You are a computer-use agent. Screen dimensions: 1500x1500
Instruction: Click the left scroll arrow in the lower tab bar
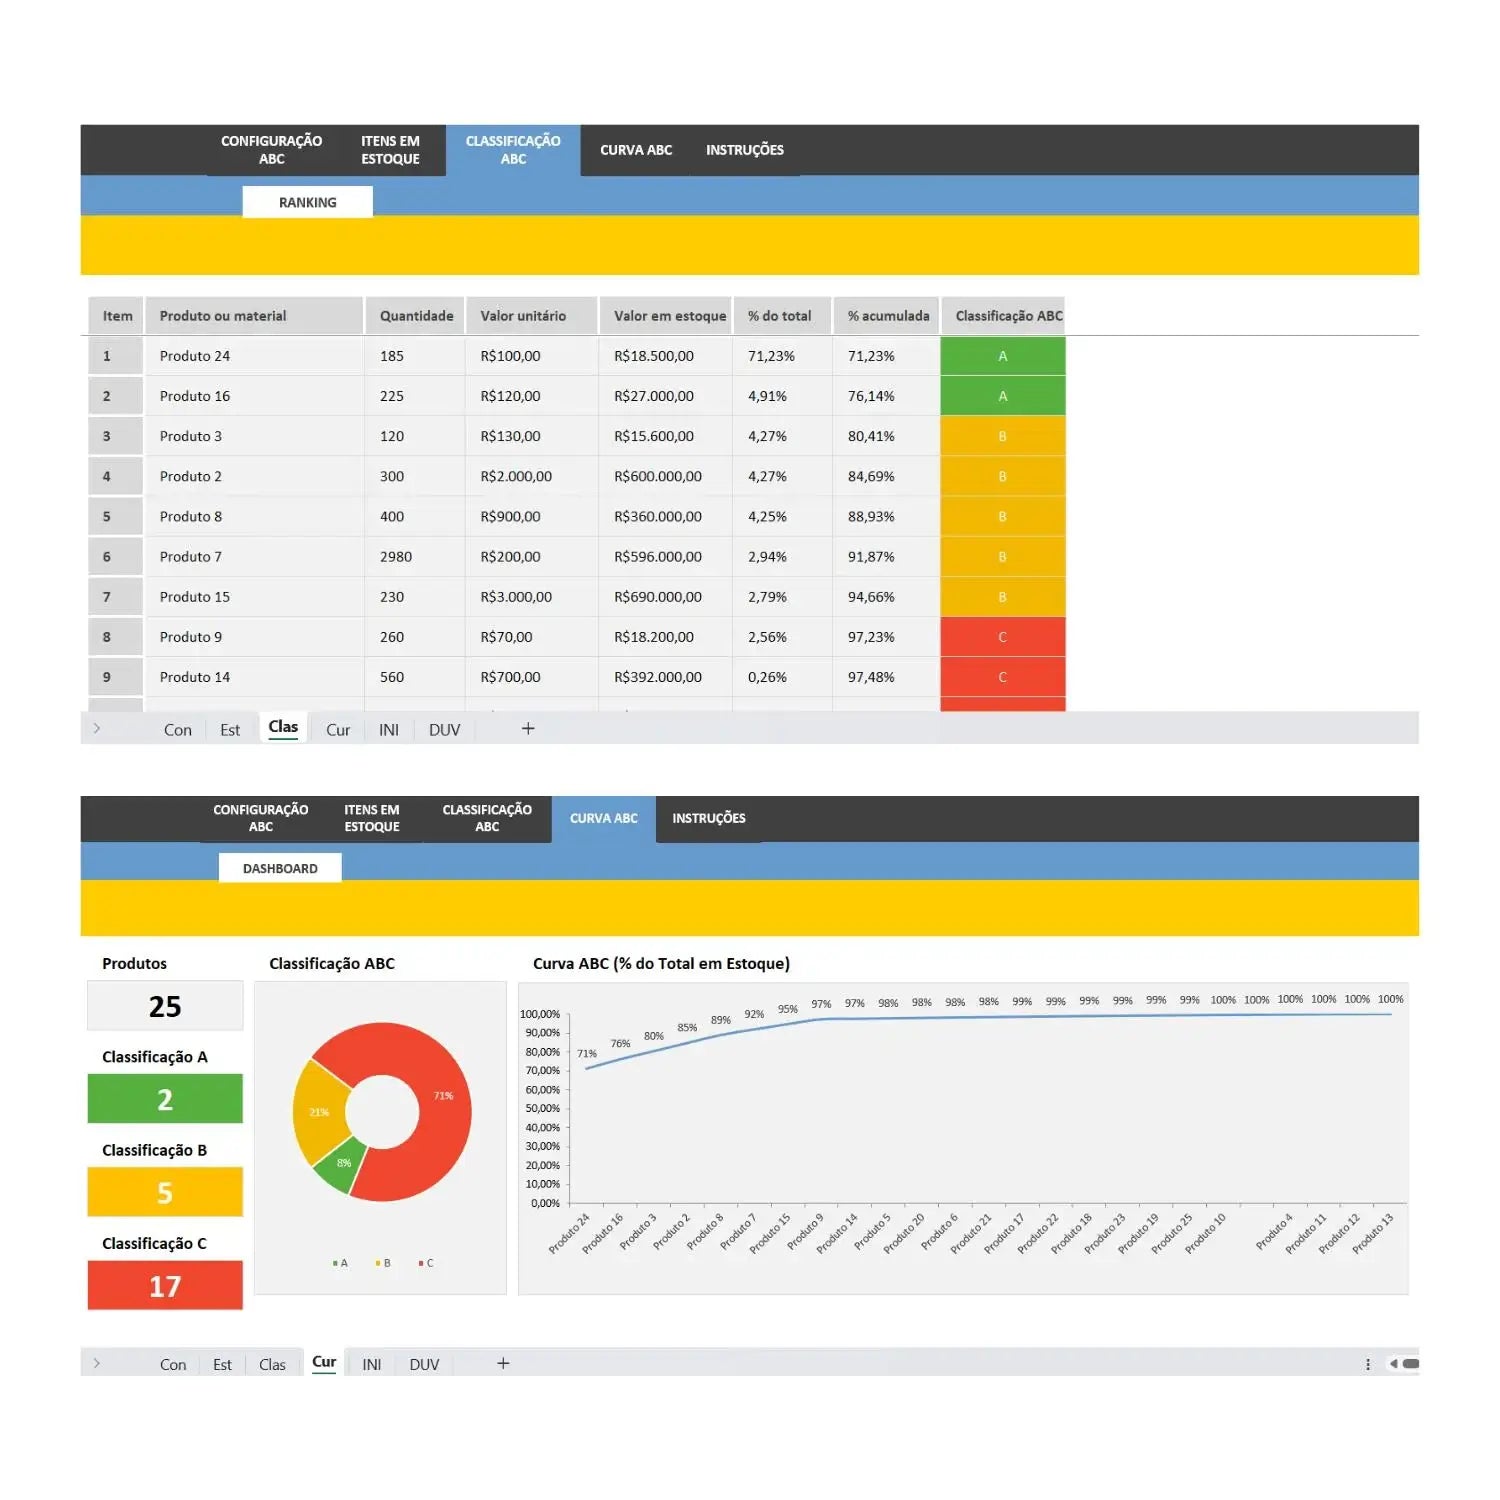click(x=1393, y=1364)
